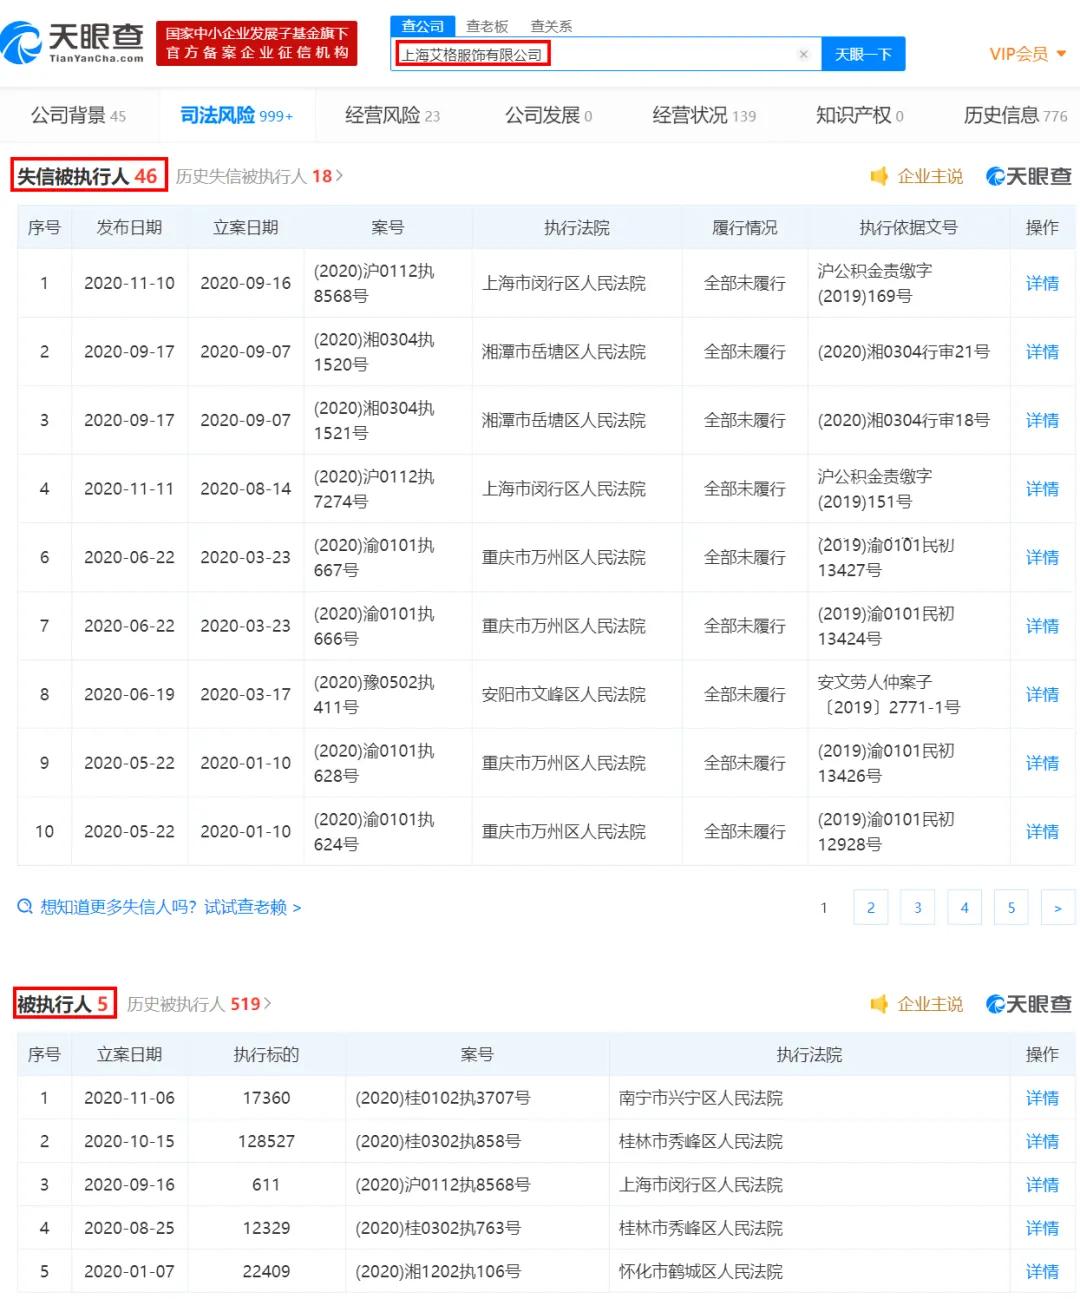This screenshot has width=1080, height=1299.
Task: Expand 历史被执行人 519 records
Action: click(188, 1004)
